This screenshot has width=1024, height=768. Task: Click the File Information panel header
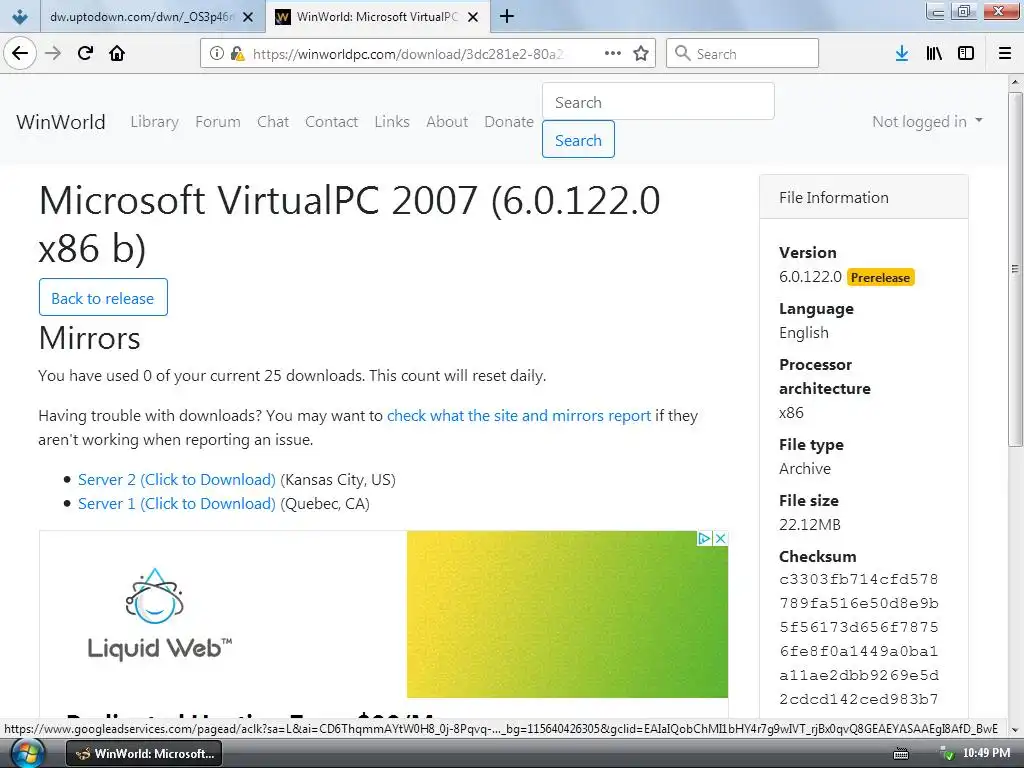tap(863, 197)
